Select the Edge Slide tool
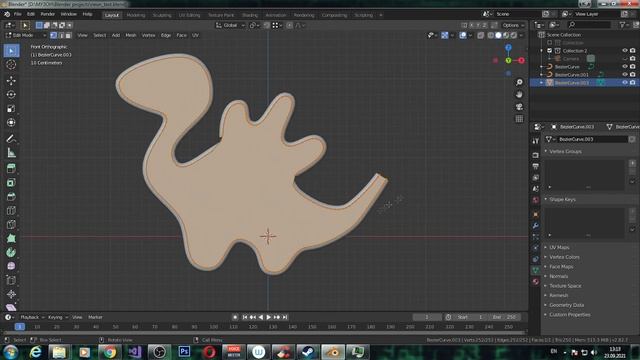 (x=11, y=280)
